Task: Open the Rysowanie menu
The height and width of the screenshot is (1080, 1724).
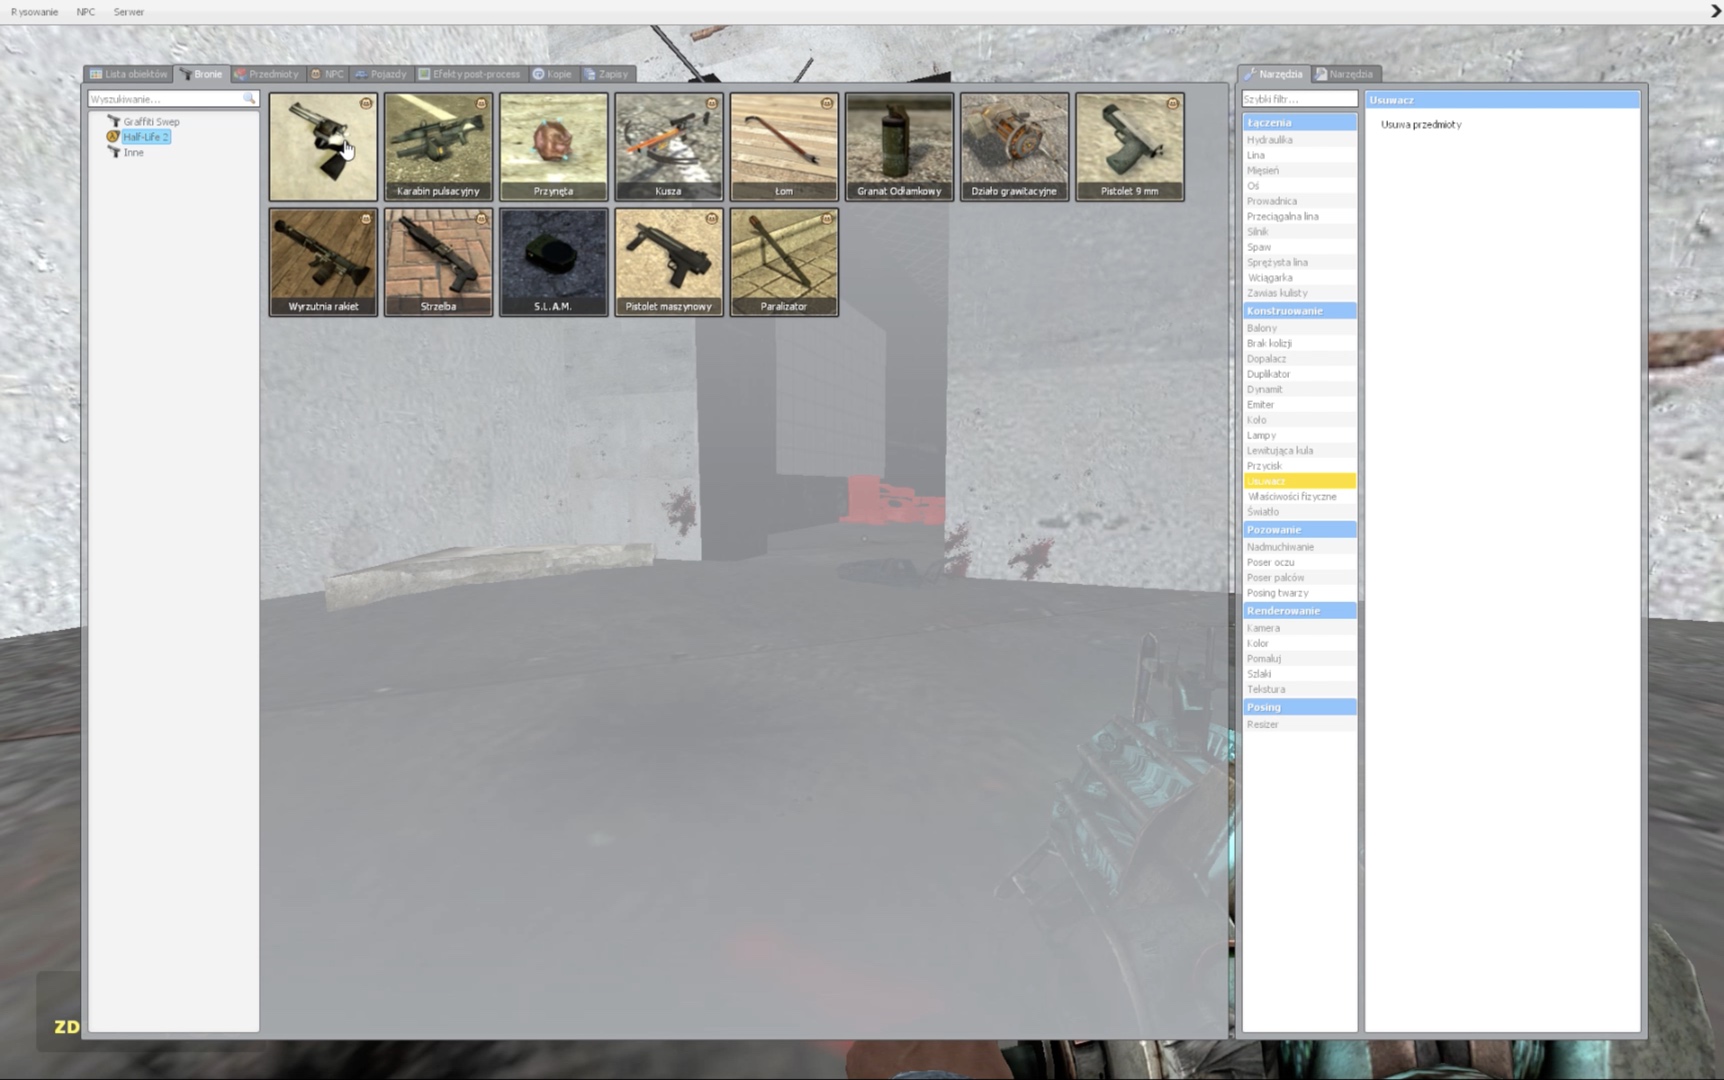Action: click(34, 12)
